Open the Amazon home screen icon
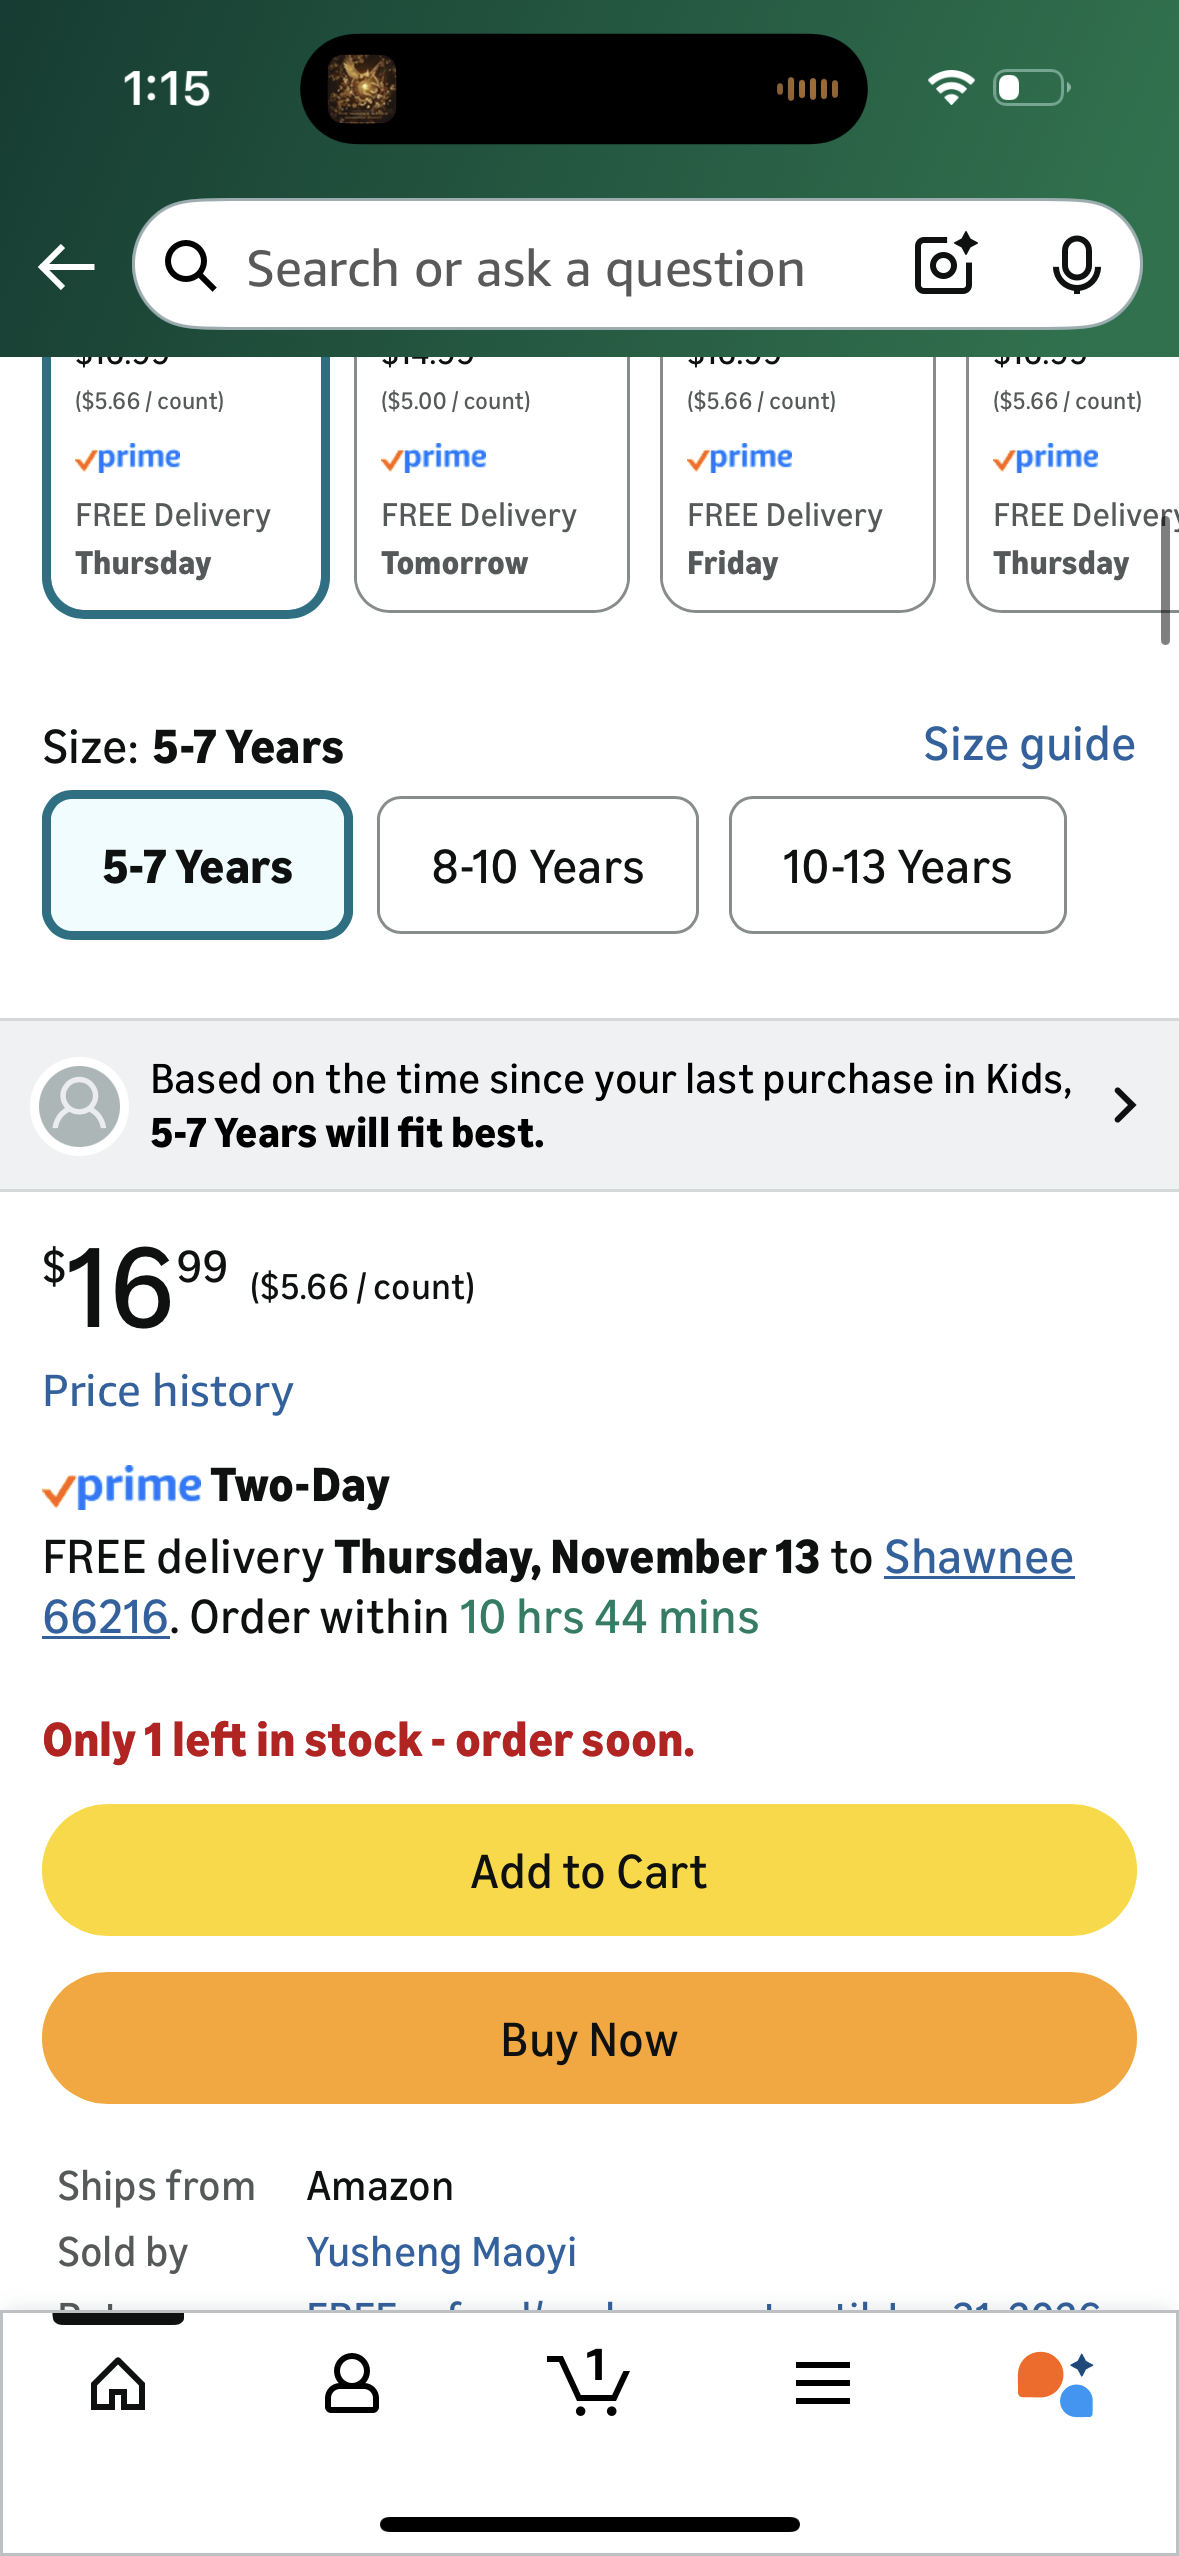The height and width of the screenshot is (2556, 1179). (x=117, y=2384)
